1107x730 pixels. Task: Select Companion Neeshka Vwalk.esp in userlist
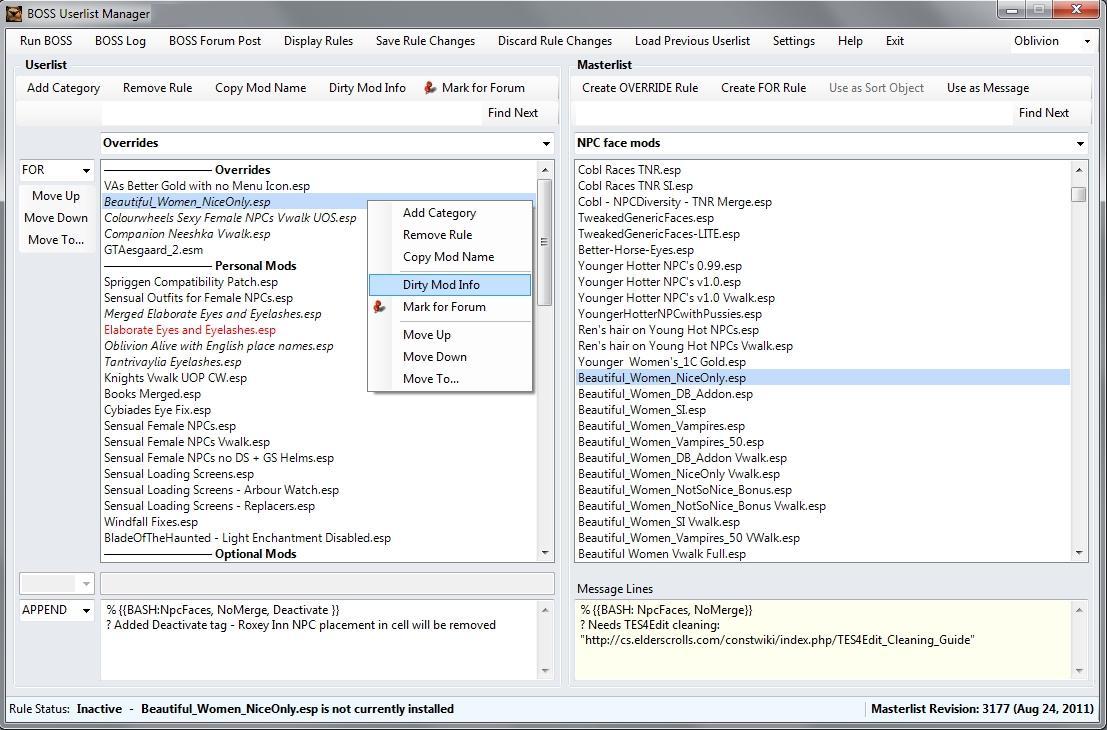coord(187,234)
